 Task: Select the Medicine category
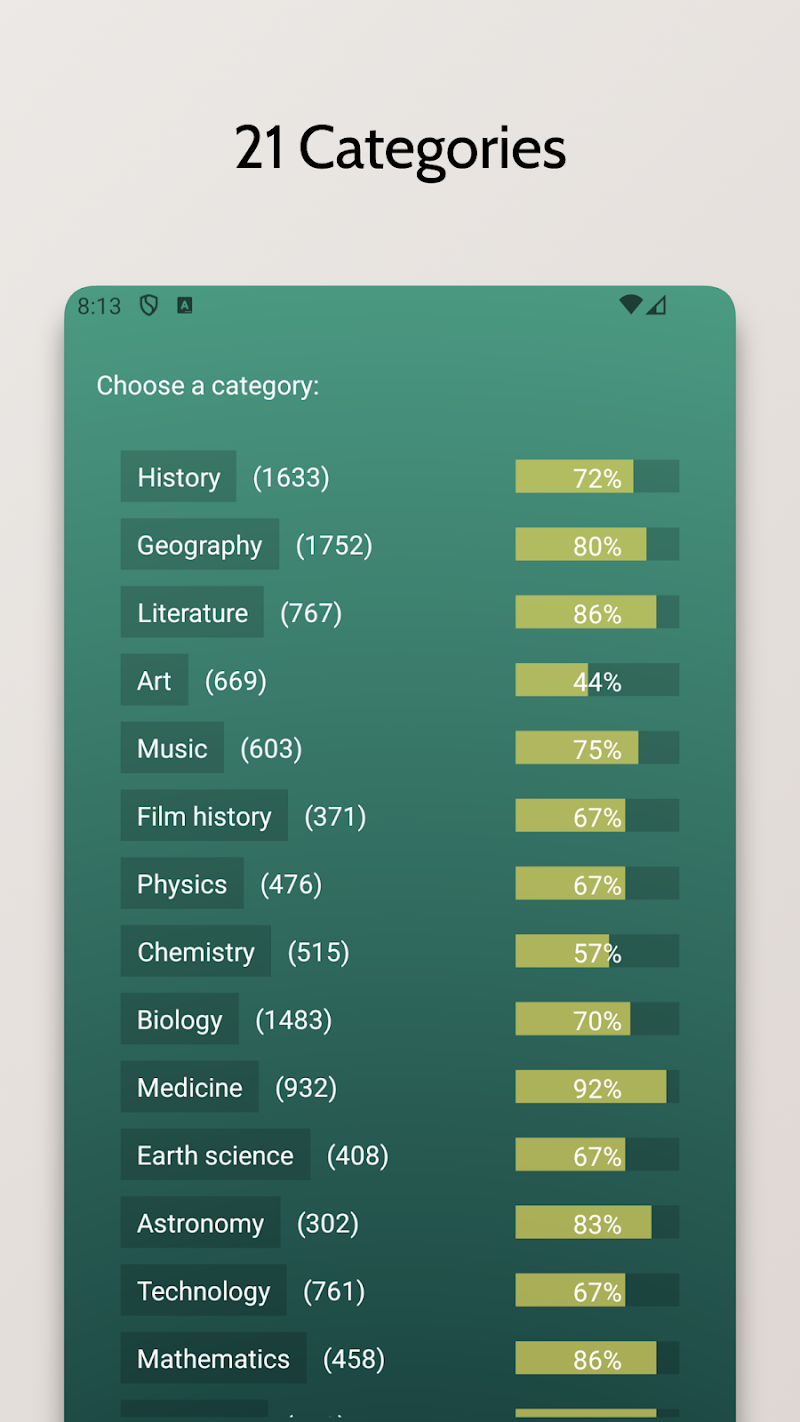pyautogui.click(x=190, y=1088)
